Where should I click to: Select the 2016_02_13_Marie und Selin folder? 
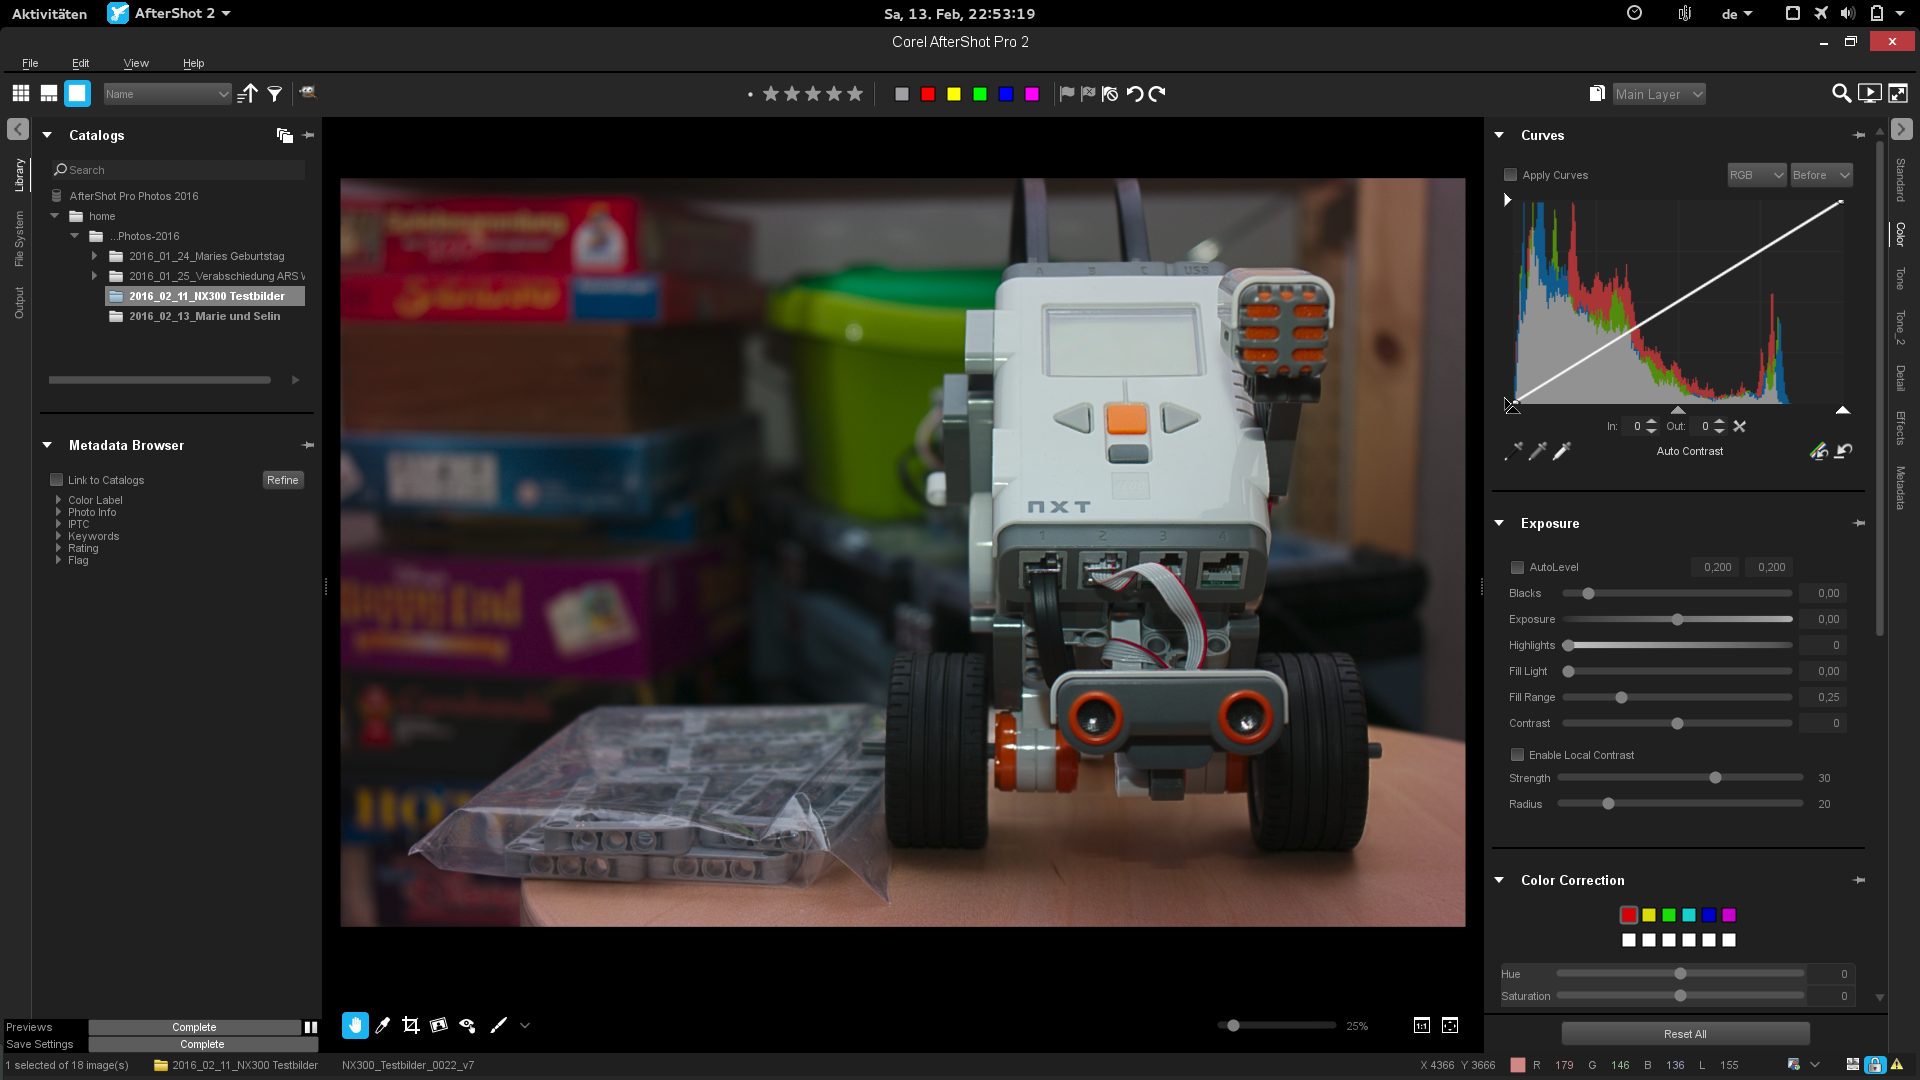(x=204, y=316)
